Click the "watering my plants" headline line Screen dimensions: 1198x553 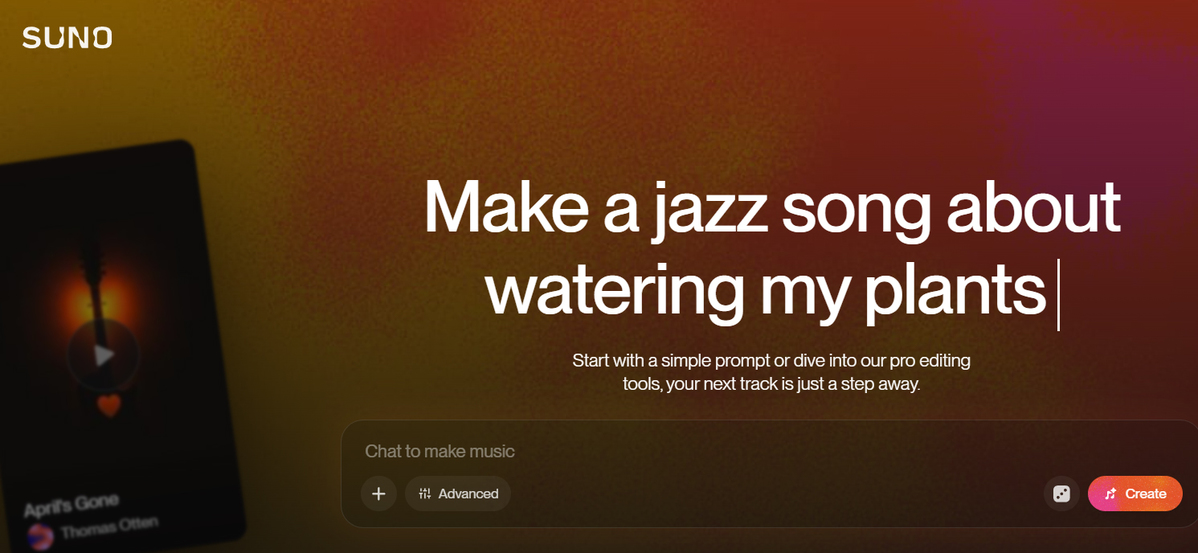(765, 288)
